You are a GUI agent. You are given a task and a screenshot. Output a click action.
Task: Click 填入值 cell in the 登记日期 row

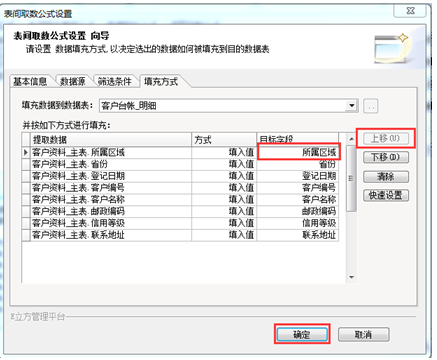[224, 176]
